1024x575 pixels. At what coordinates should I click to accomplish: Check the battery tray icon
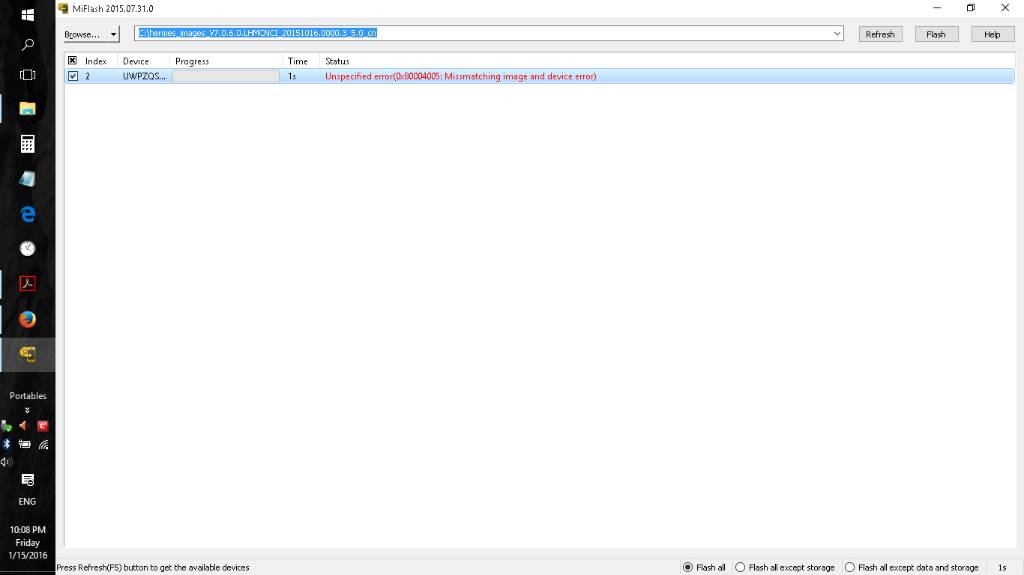point(25,444)
